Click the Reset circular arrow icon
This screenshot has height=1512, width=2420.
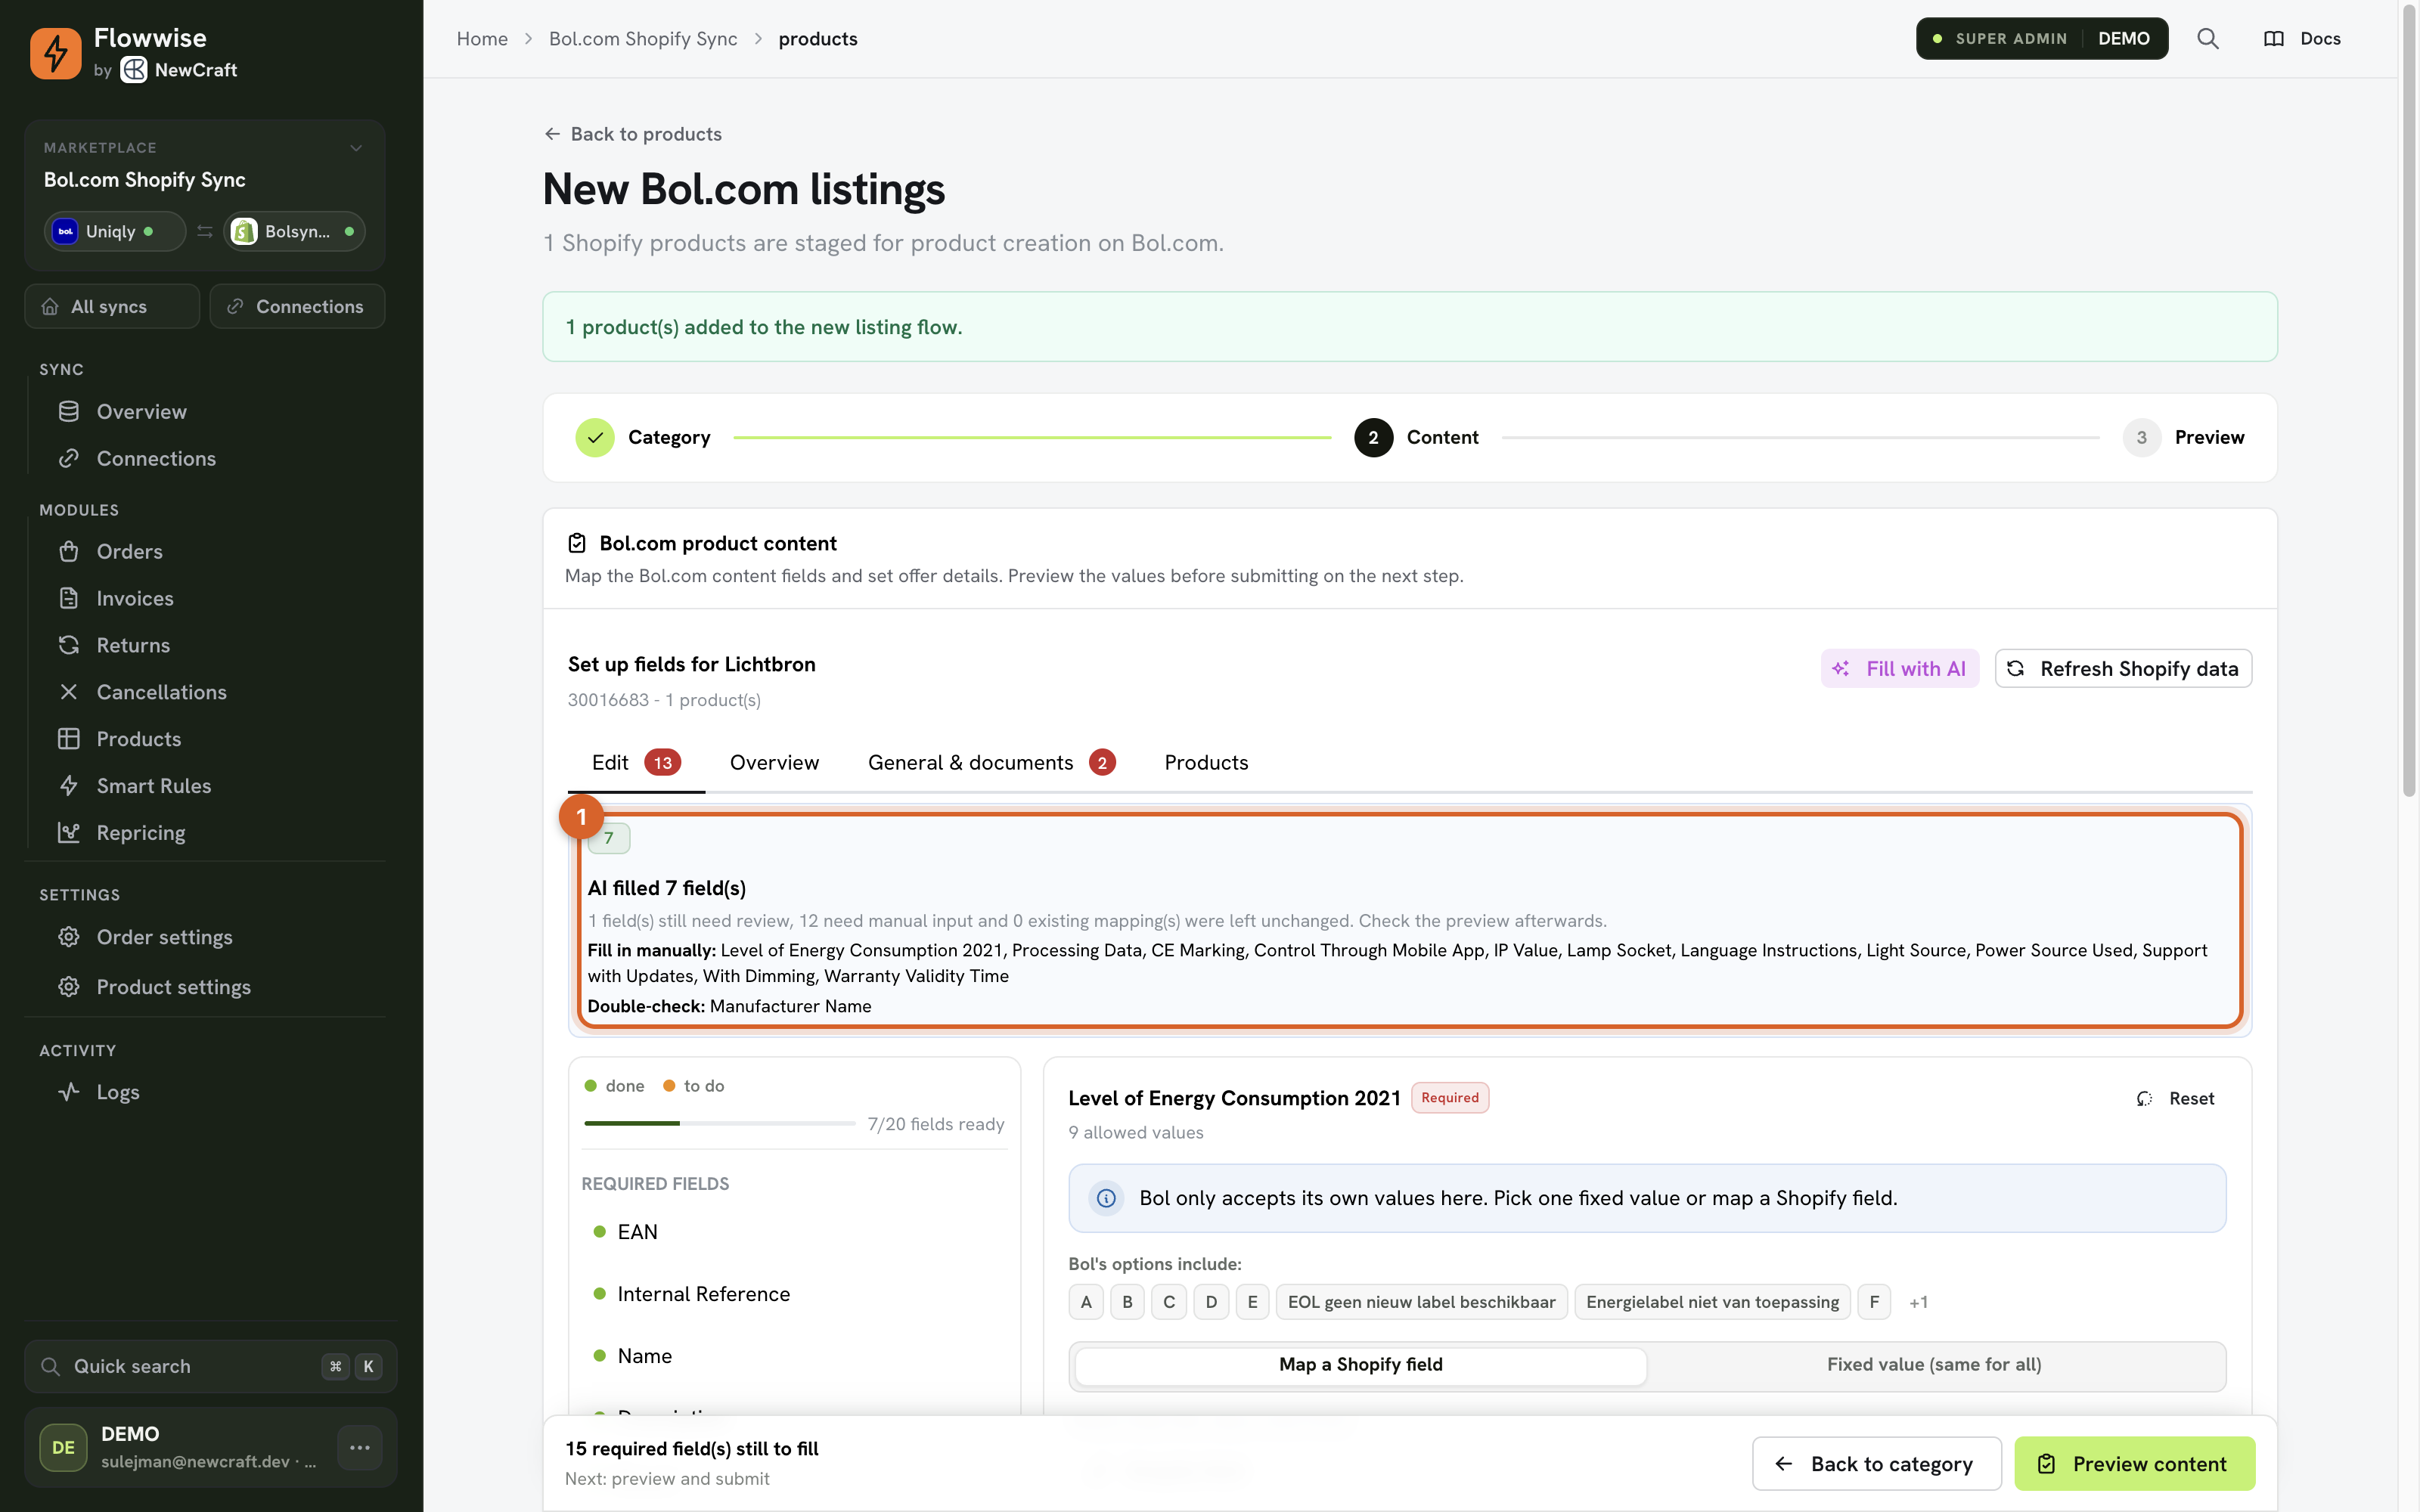pos(2144,1098)
